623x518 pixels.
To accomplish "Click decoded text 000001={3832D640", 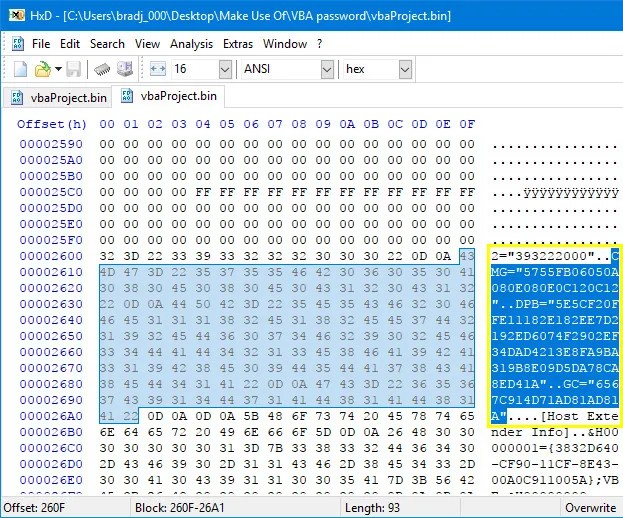I will [x=555, y=448].
